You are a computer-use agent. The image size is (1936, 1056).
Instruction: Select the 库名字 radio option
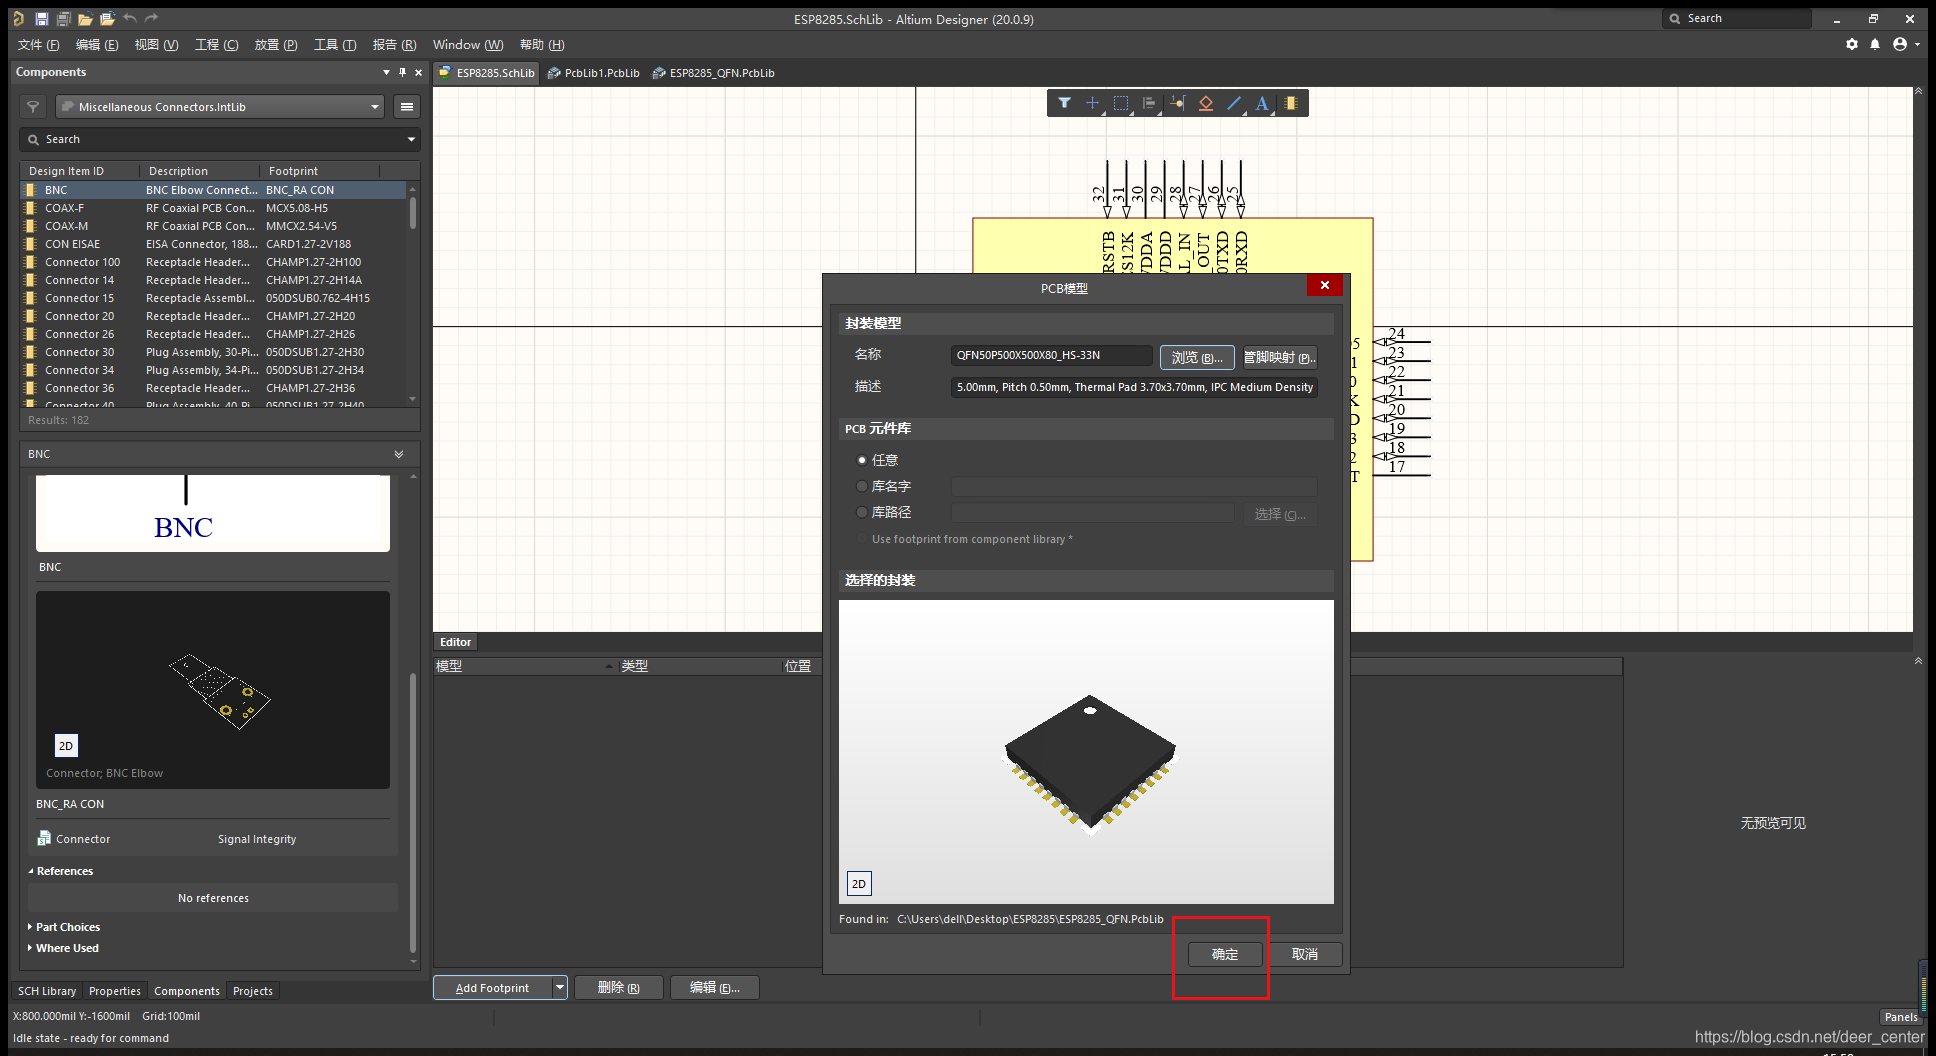tap(862, 486)
